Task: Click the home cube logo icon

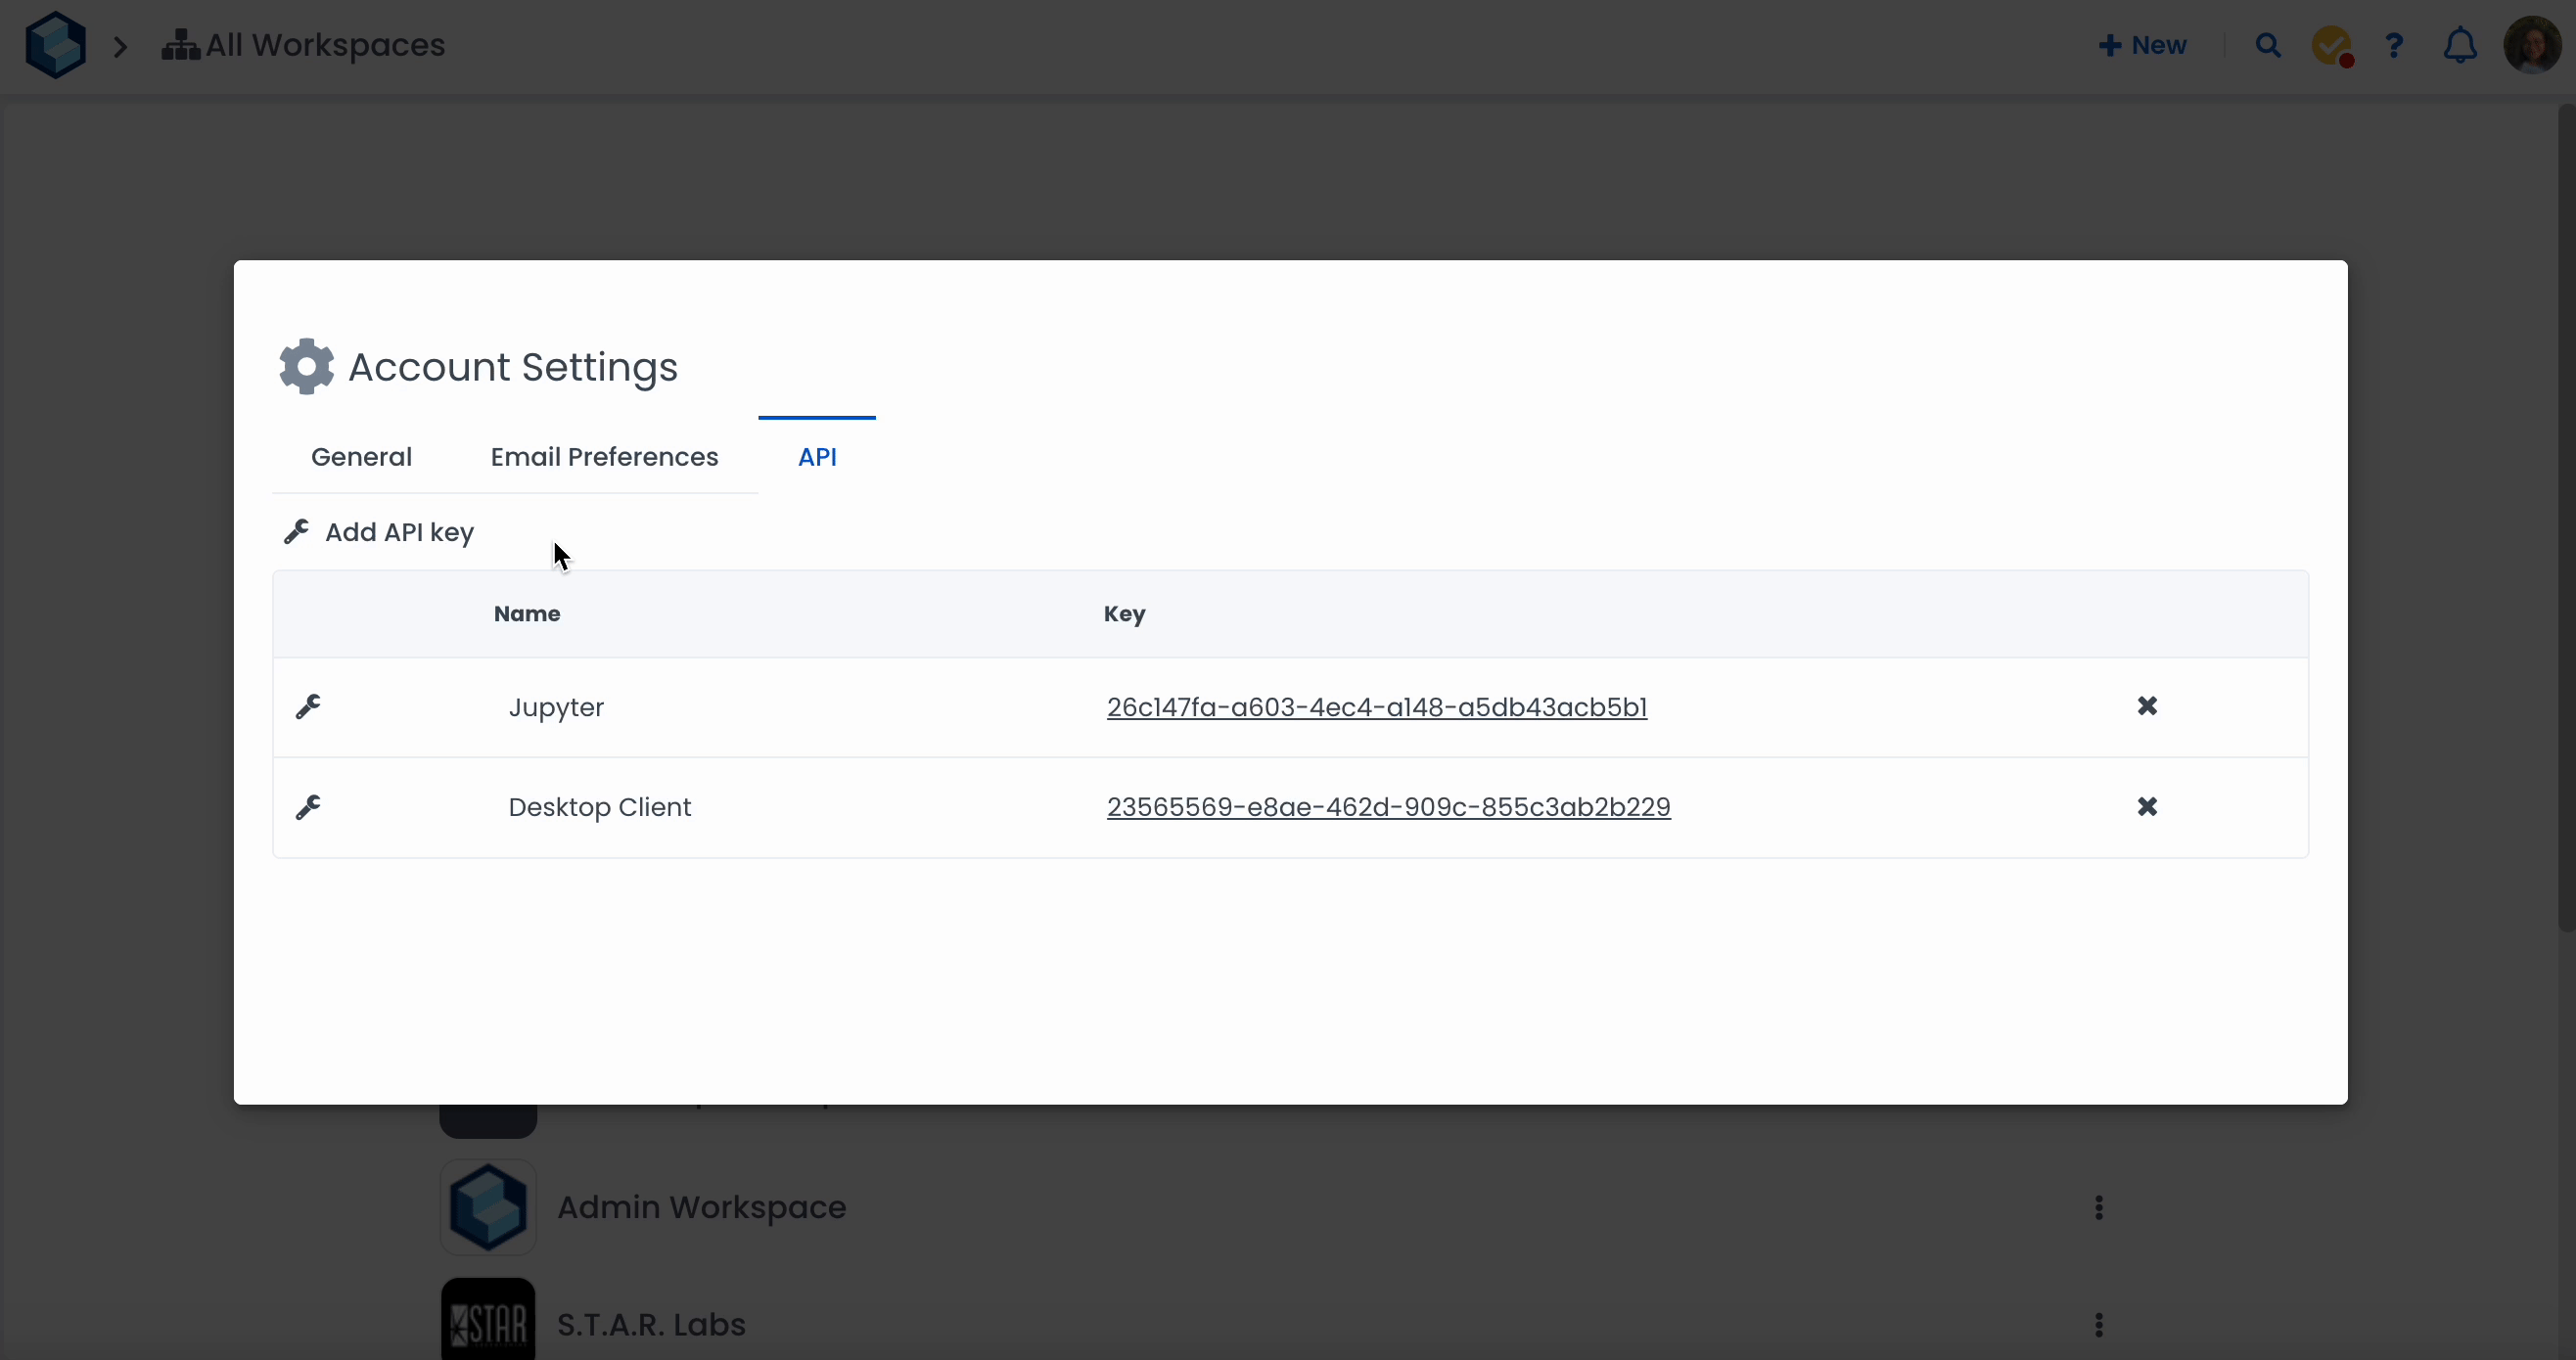Action: (x=56, y=45)
